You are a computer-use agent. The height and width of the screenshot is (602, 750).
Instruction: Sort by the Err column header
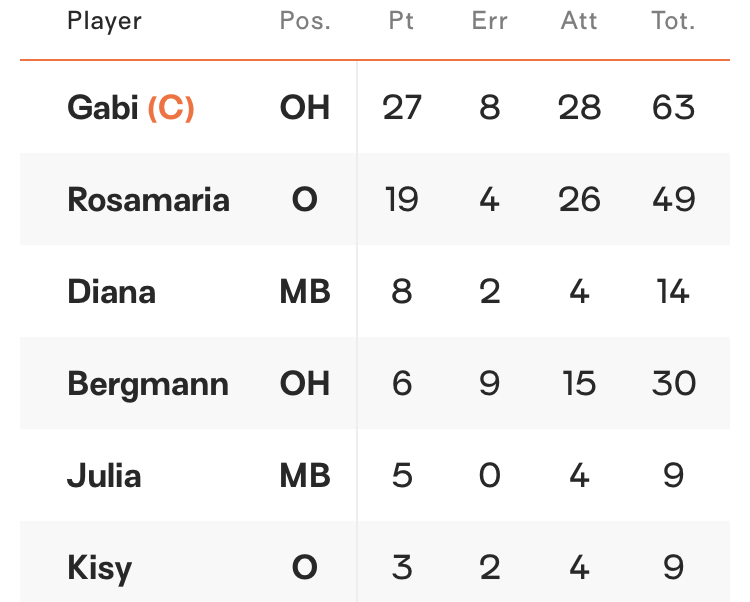pyautogui.click(x=489, y=21)
